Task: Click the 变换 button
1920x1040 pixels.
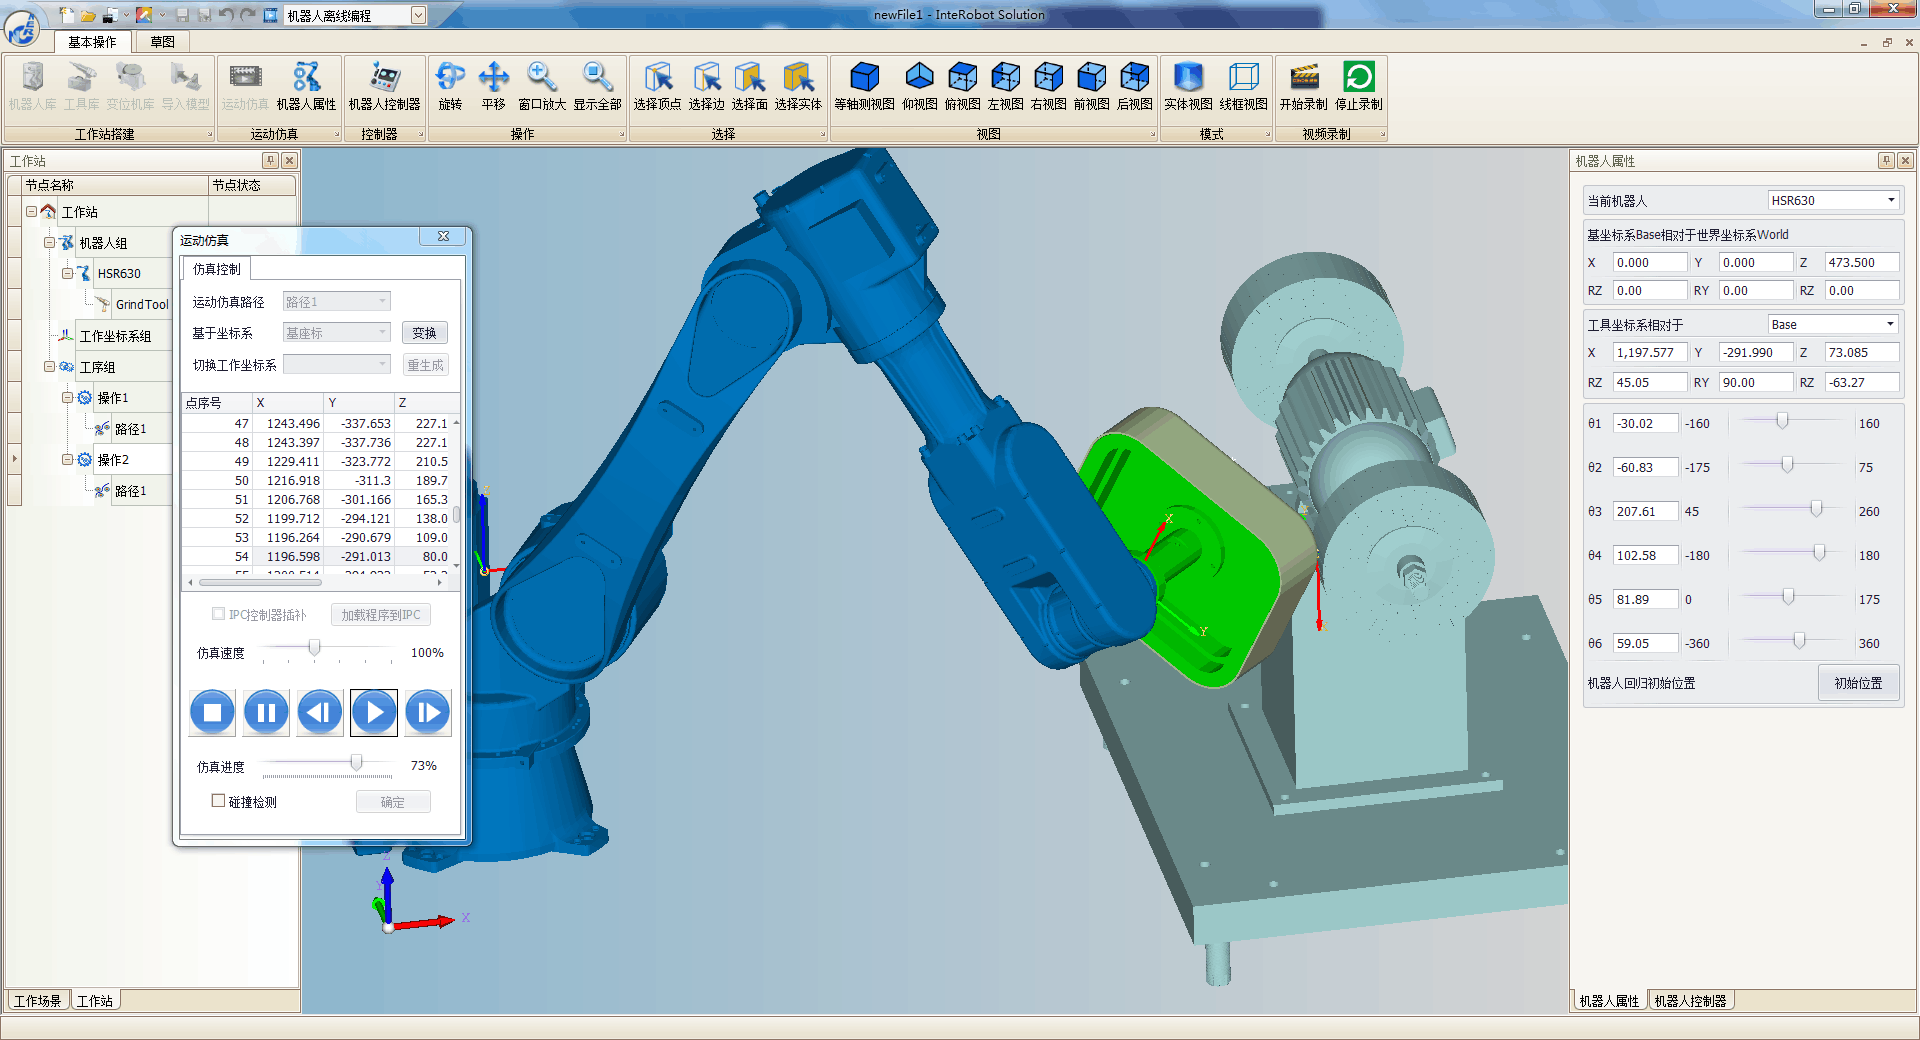Action: click(x=425, y=333)
